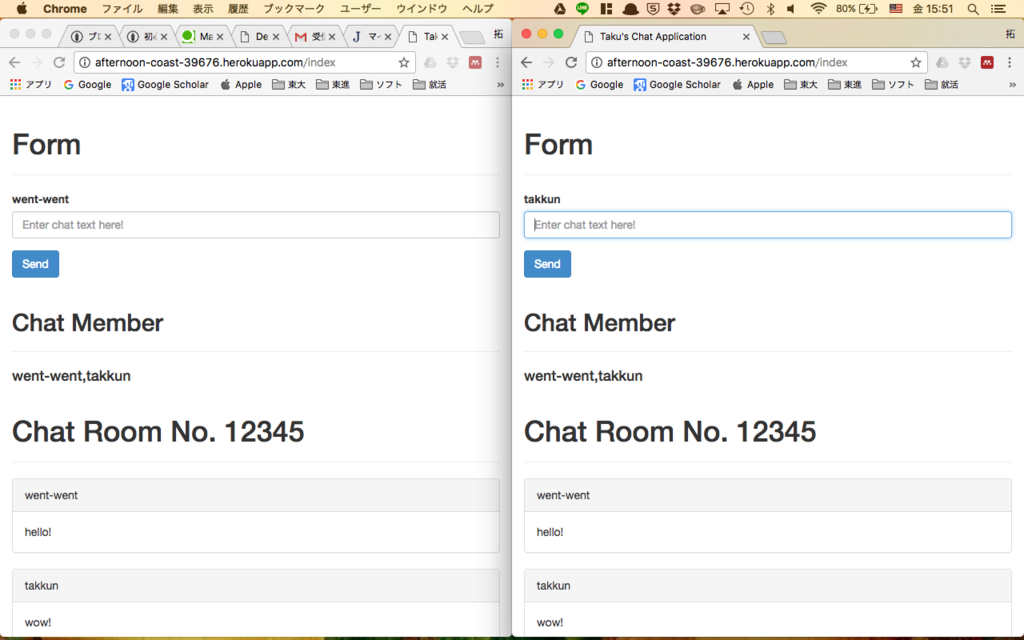Bookmark page with star in right window
This screenshot has height=640, width=1024.
tap(916, 63)
